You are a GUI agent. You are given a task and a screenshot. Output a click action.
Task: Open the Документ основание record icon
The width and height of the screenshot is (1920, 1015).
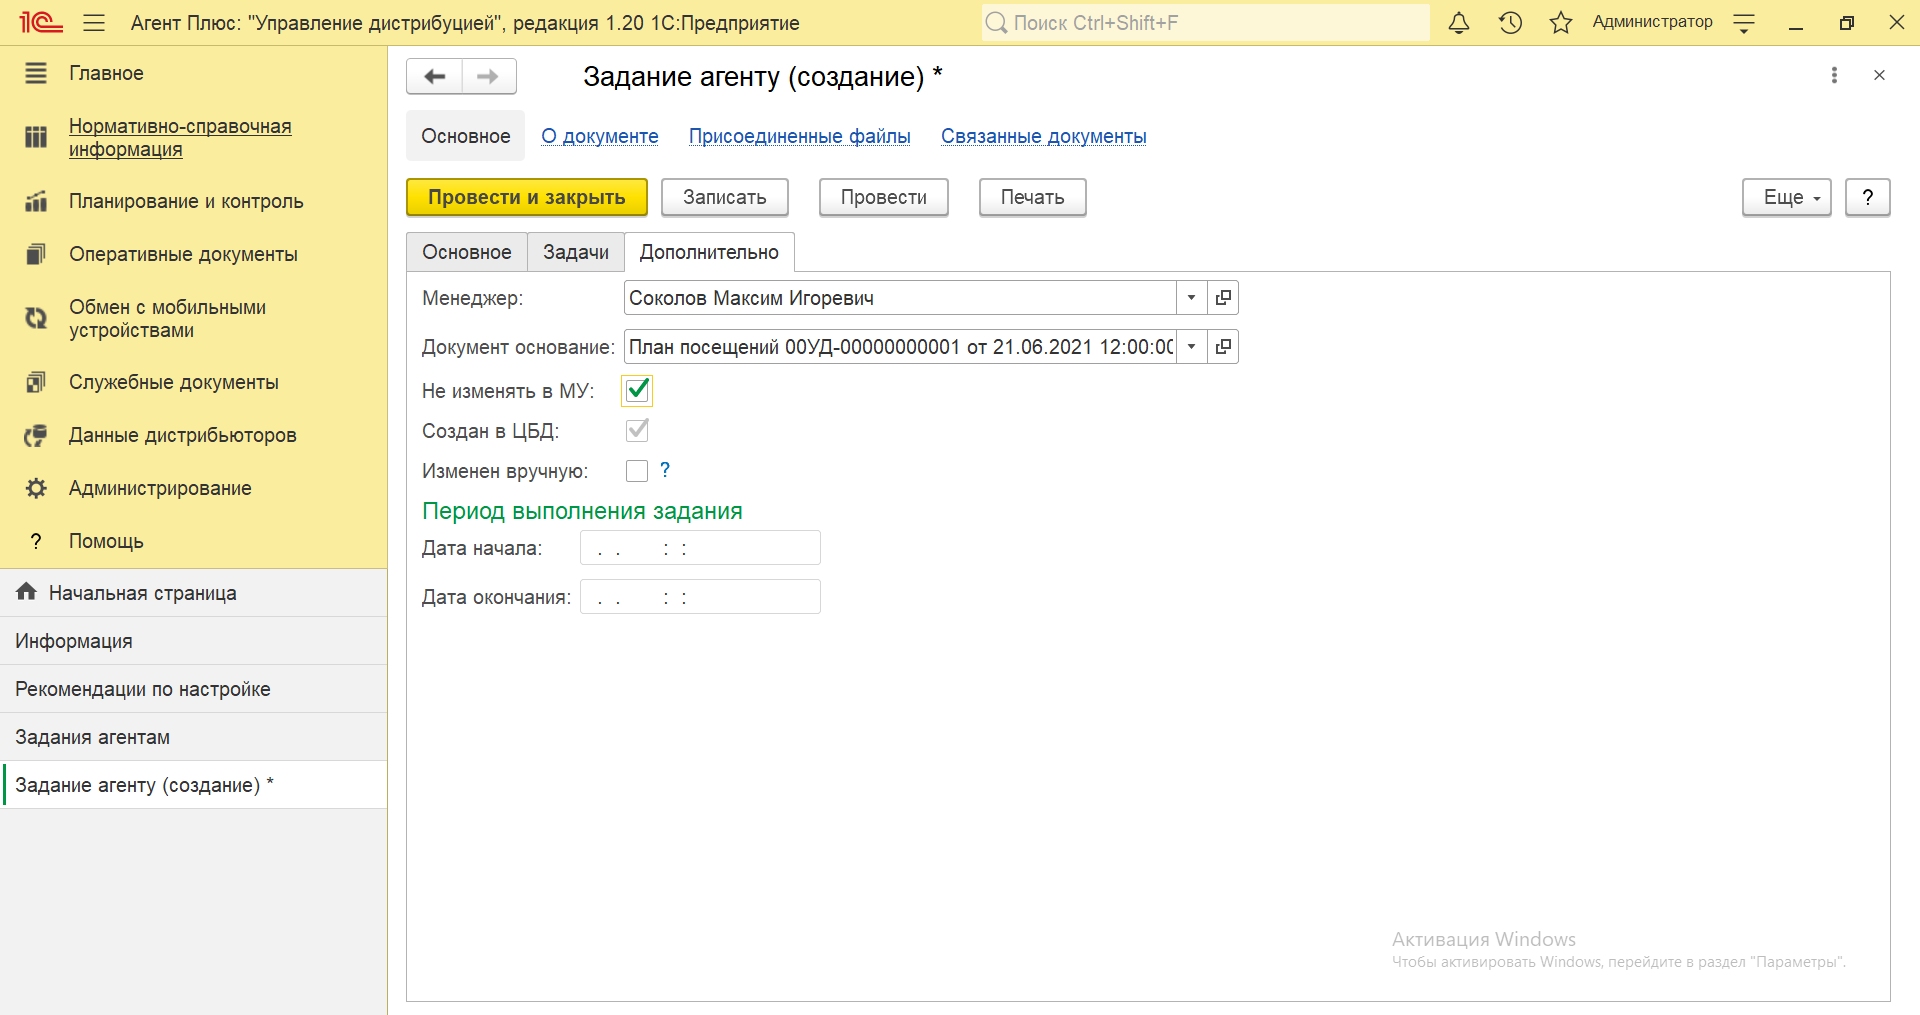[x=1223, y=347]
